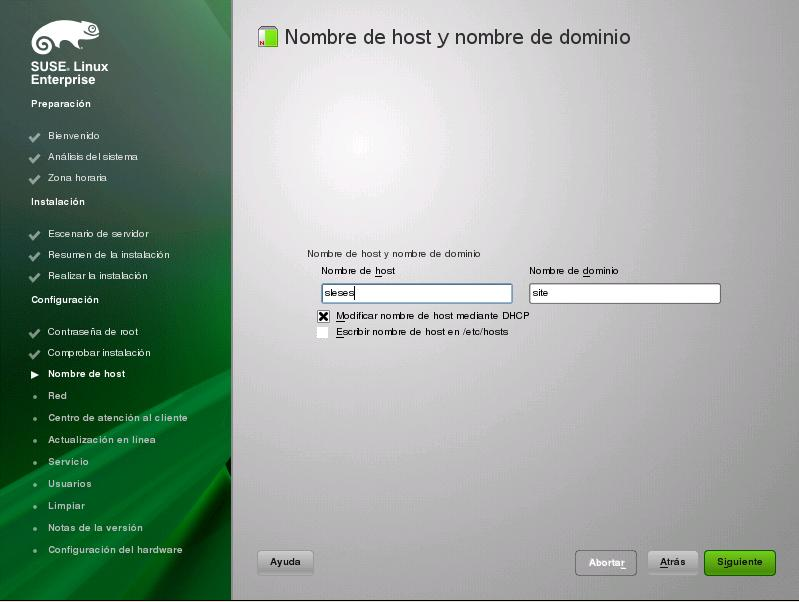Click the Instalación section heading
Image resolution: width=799 pixels, height=602 pixels.
(x=58, y=202)
